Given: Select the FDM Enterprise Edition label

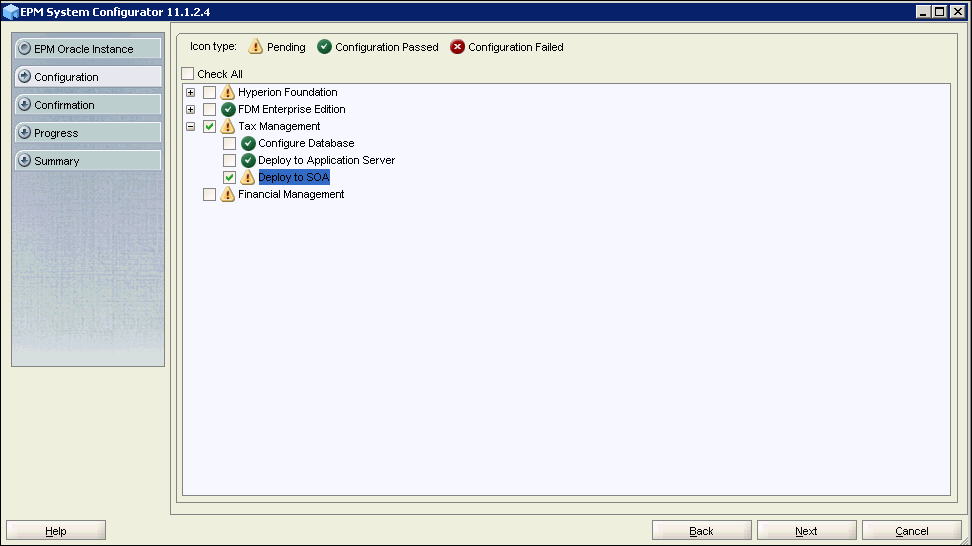Looking at the screenshot, I should pos(292,110).
